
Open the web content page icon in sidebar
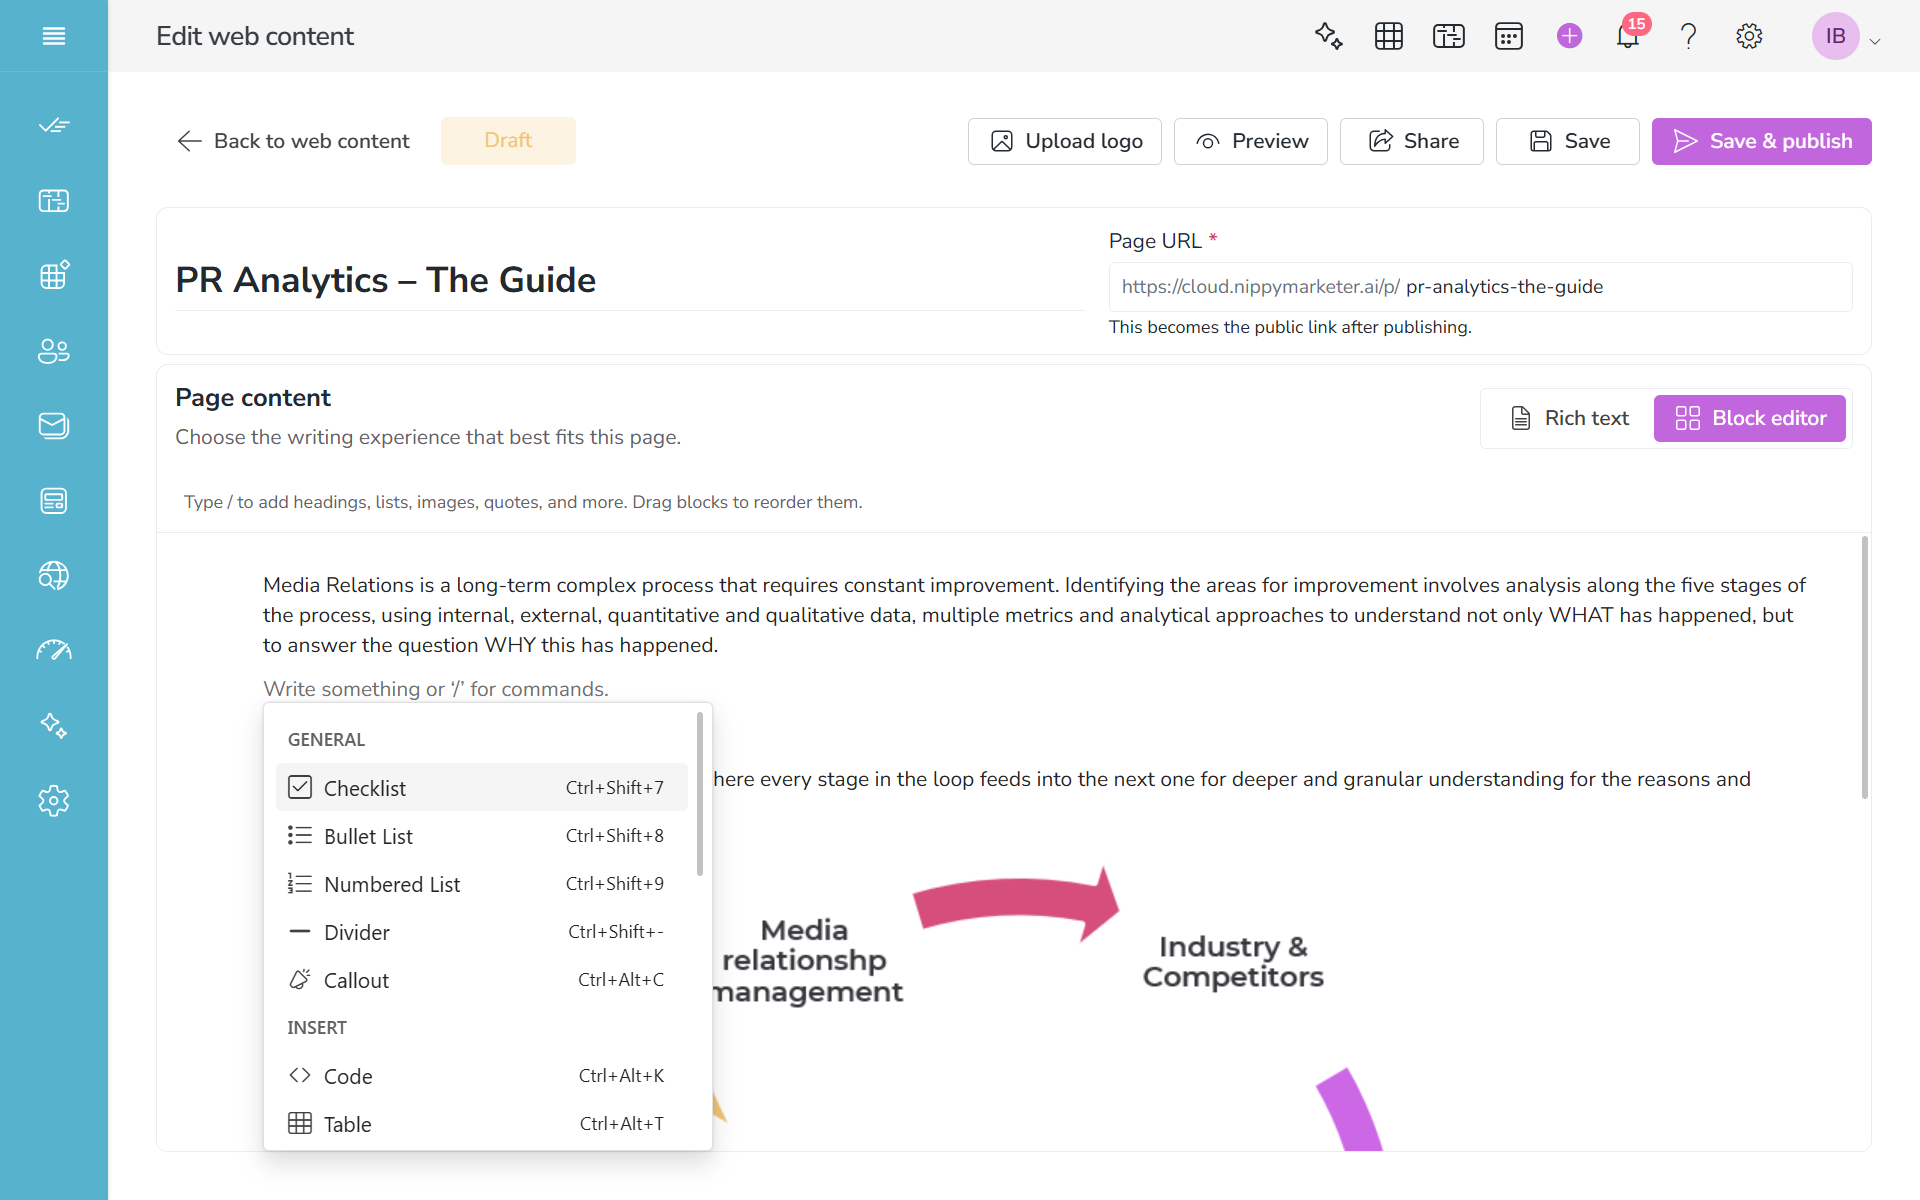(x=54, y=500)
